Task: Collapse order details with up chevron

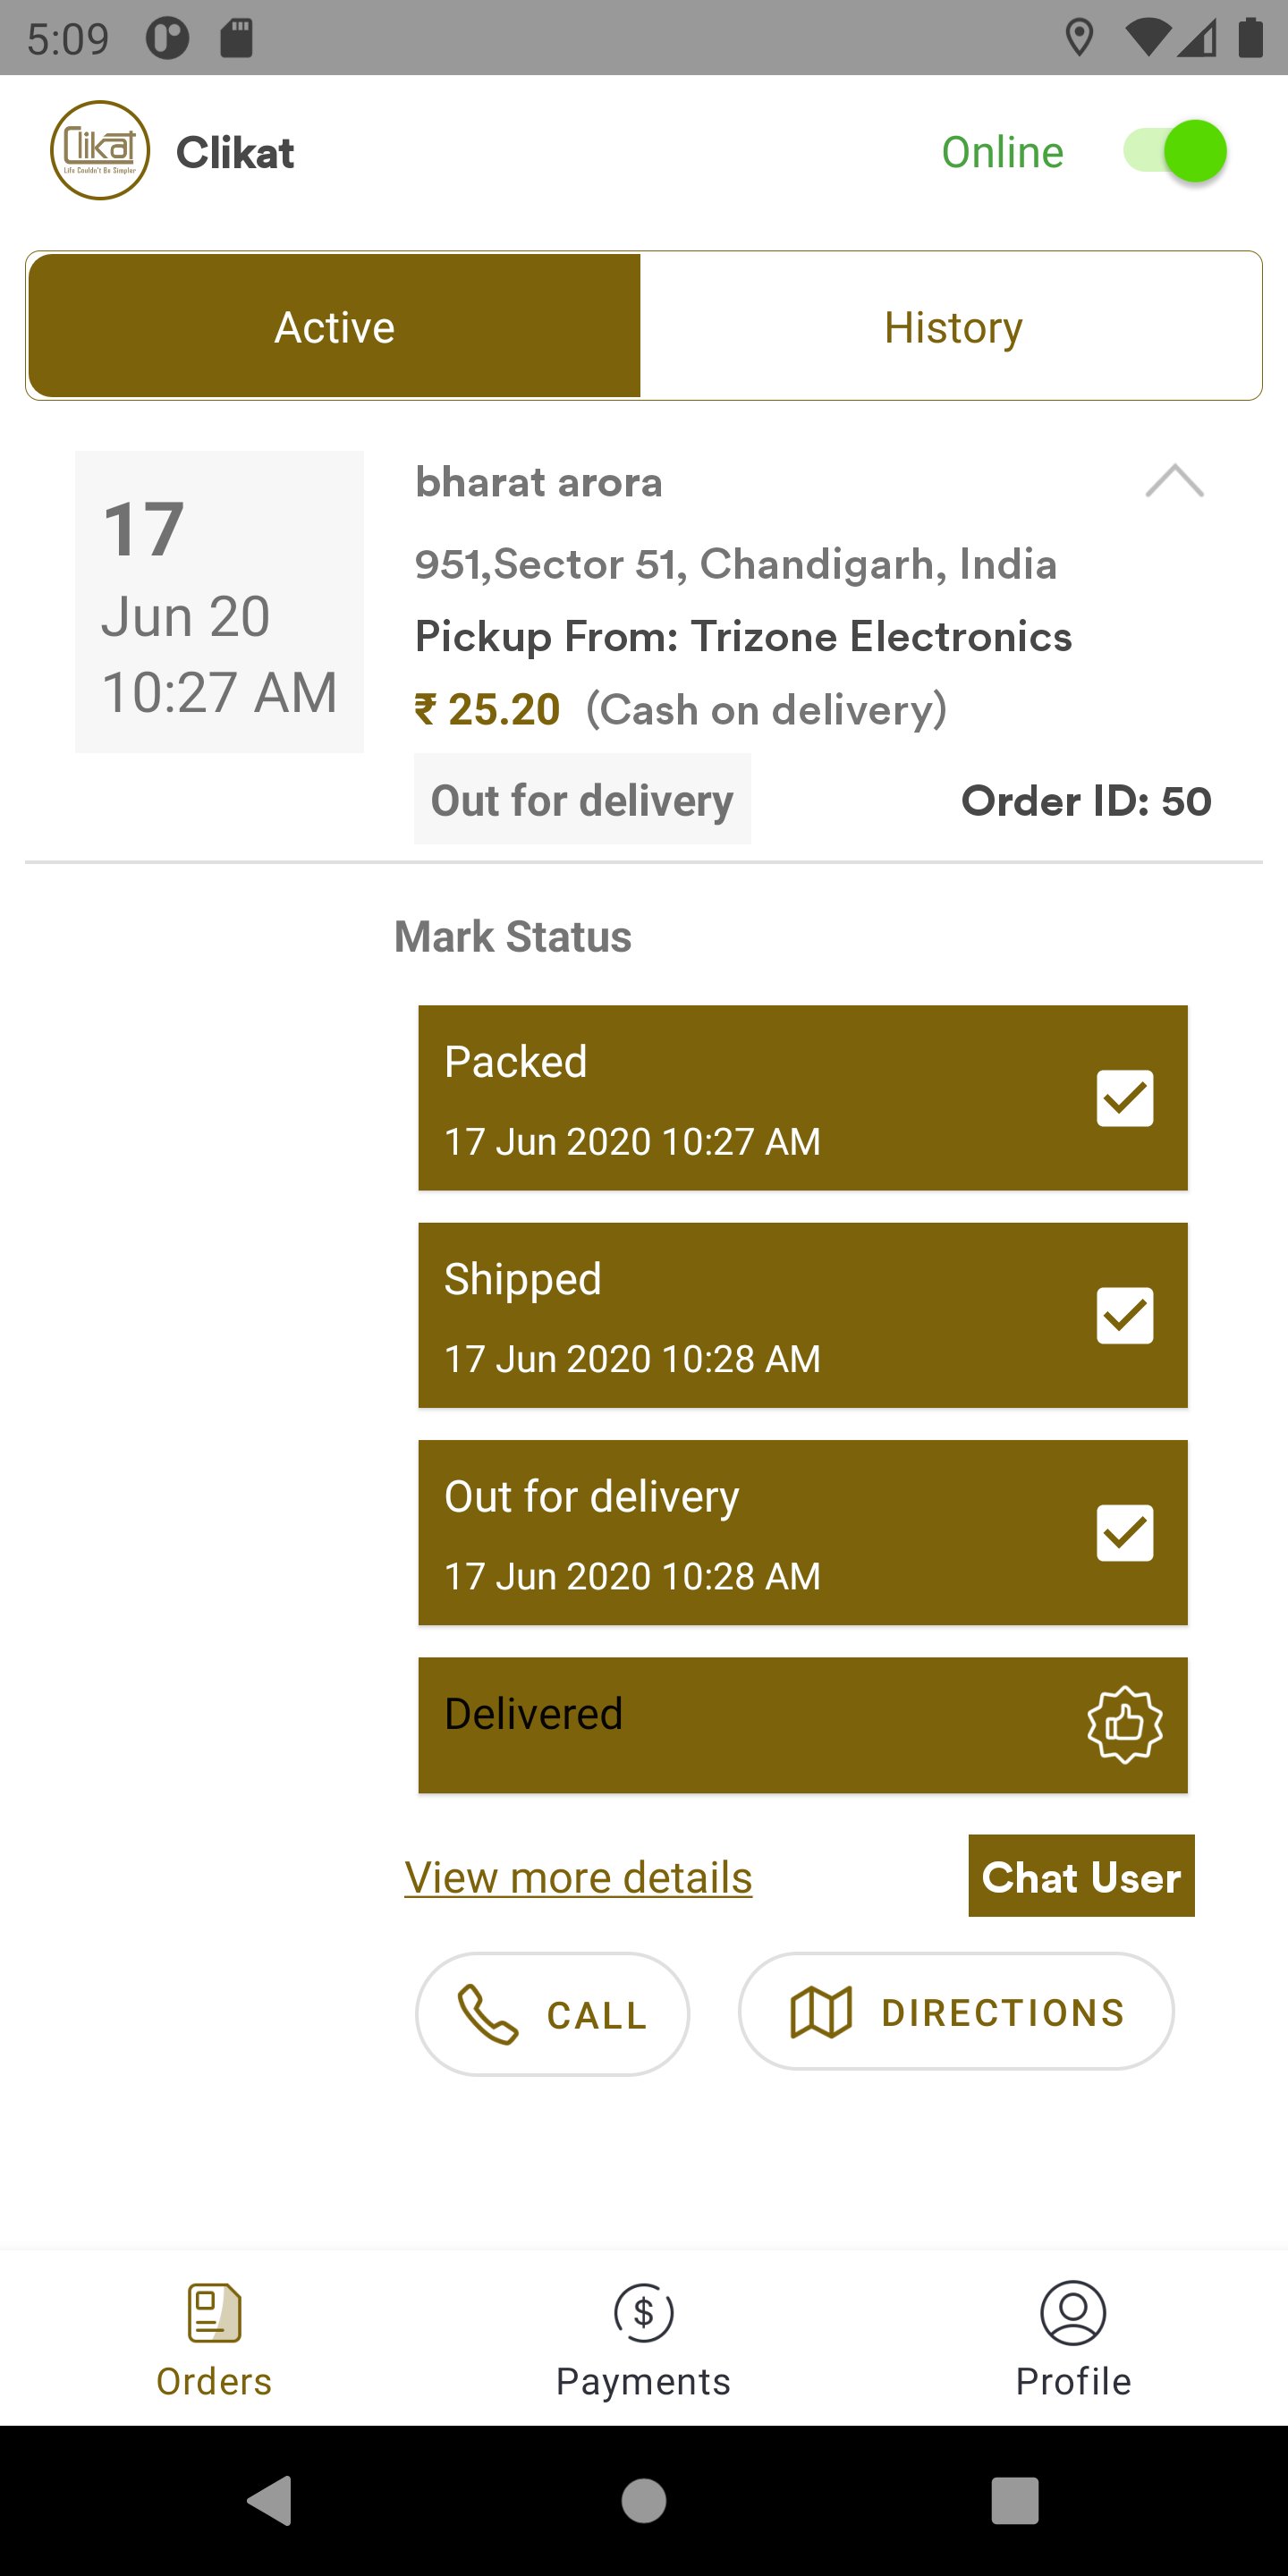Action: [x=1174, y=482]
